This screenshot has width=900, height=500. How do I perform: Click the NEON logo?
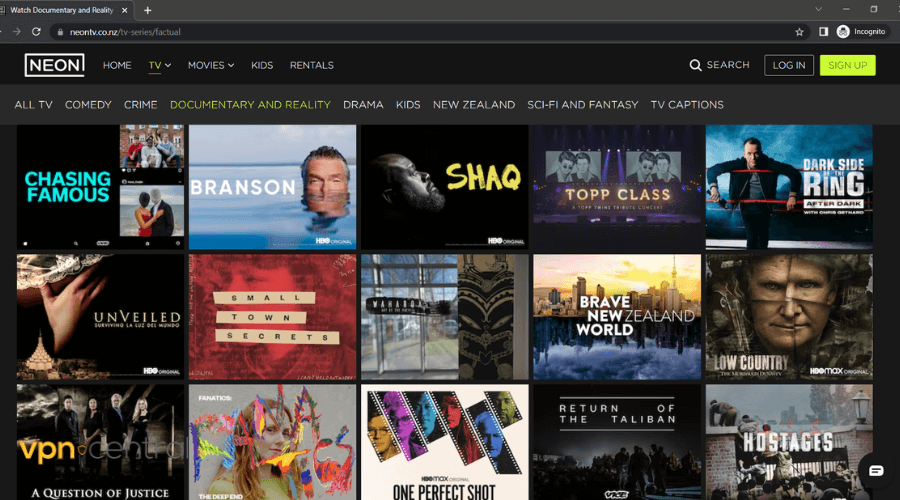[54, 65]
